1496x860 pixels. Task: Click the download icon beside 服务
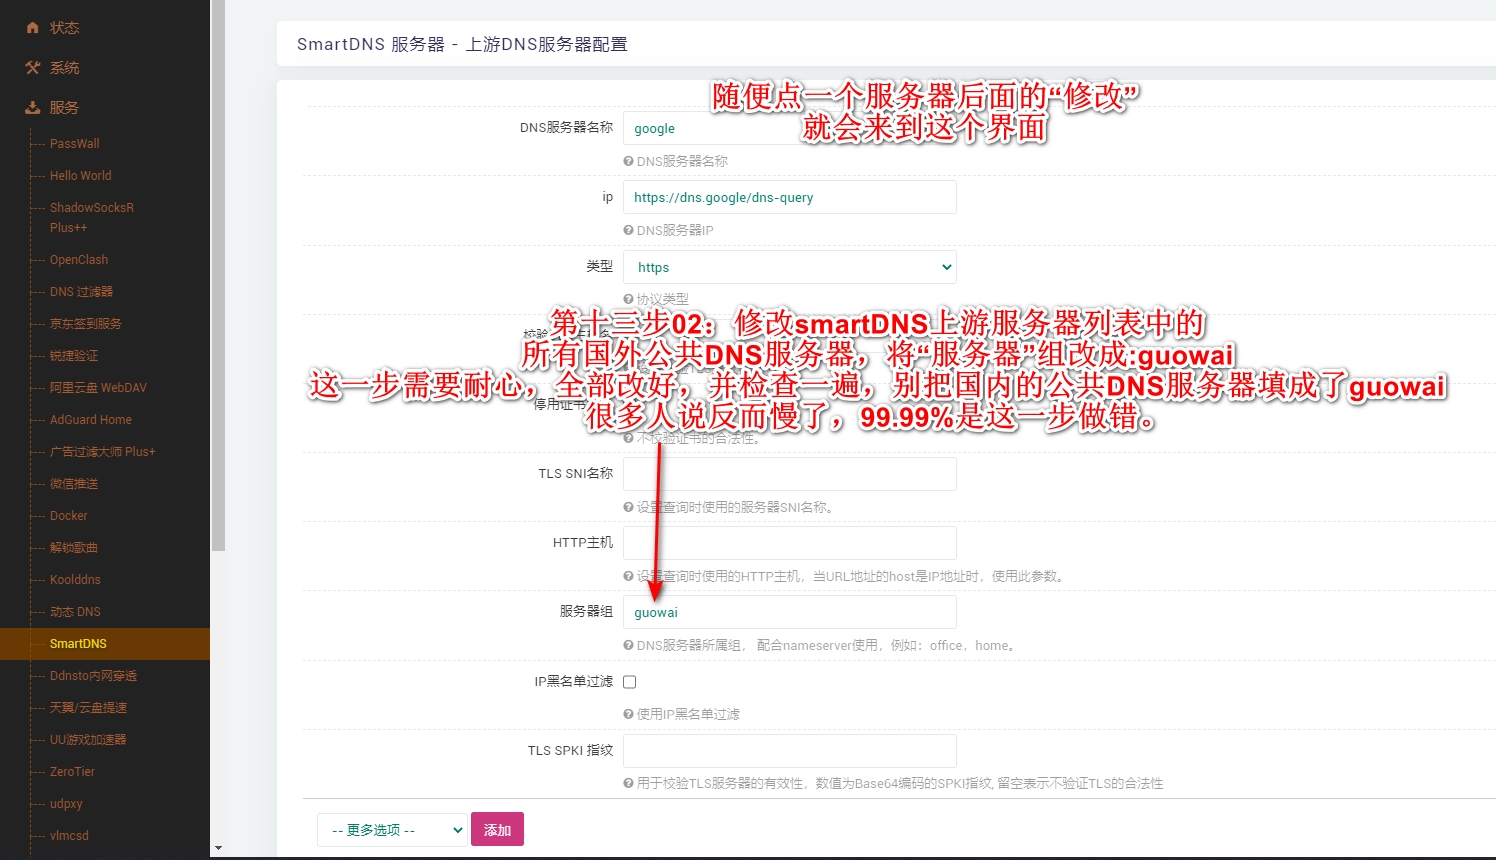click(33, 108)
